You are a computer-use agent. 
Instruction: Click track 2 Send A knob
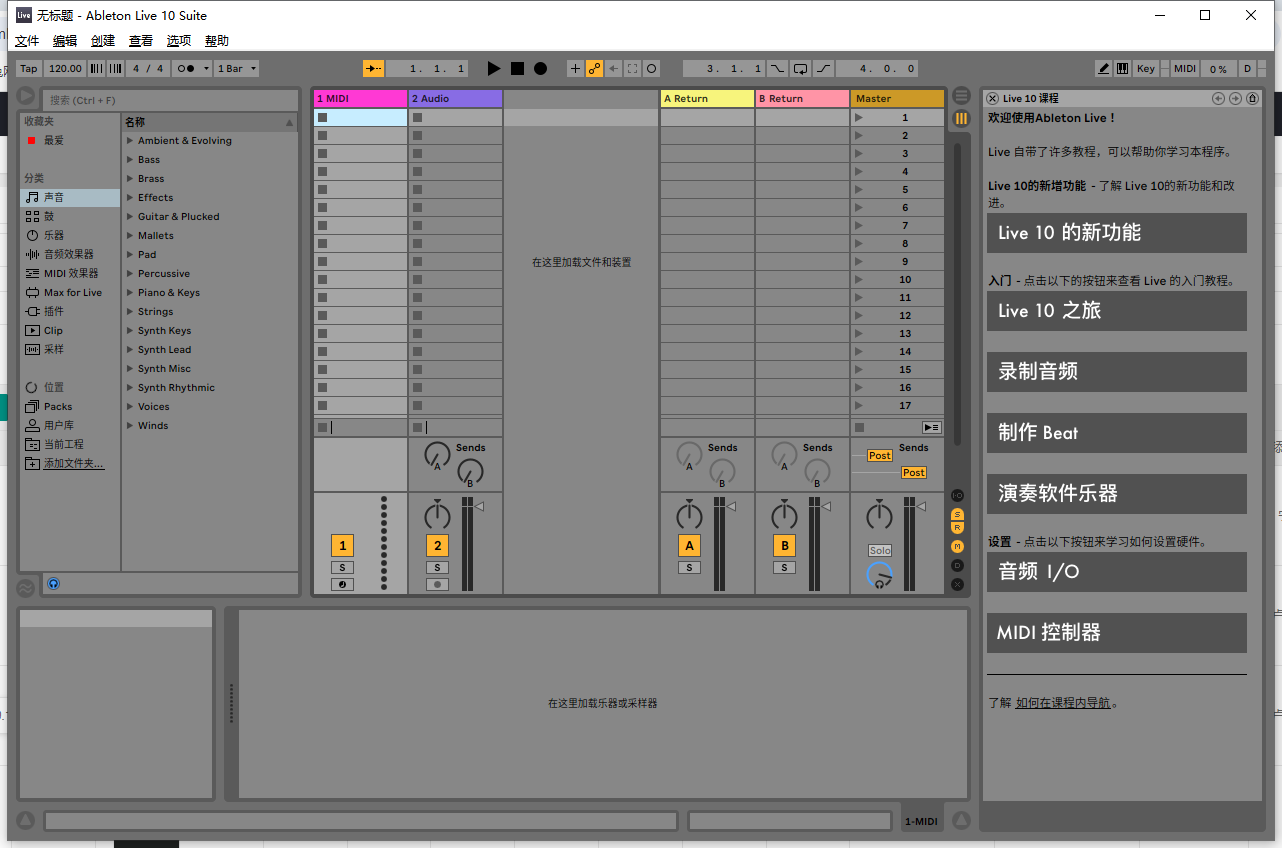pos(436,456)
